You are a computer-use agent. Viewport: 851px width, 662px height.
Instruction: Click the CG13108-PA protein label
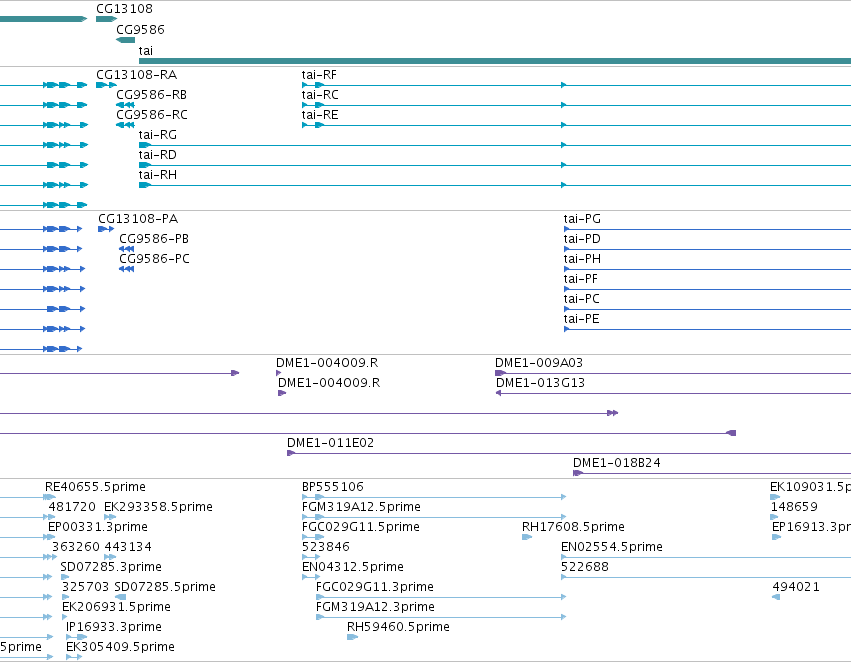[138, 219]
